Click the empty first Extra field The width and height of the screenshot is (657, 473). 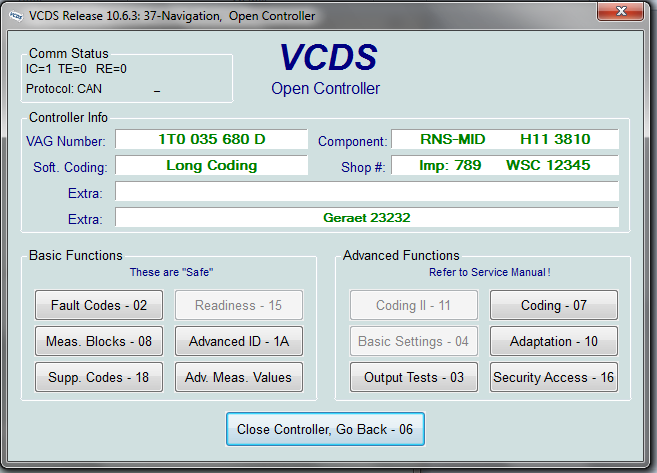coord(367,191)
